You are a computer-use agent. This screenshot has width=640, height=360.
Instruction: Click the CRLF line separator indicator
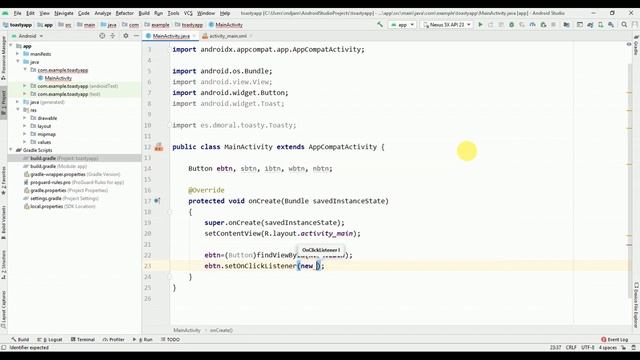pyautogui.click(x=571, y=348)
